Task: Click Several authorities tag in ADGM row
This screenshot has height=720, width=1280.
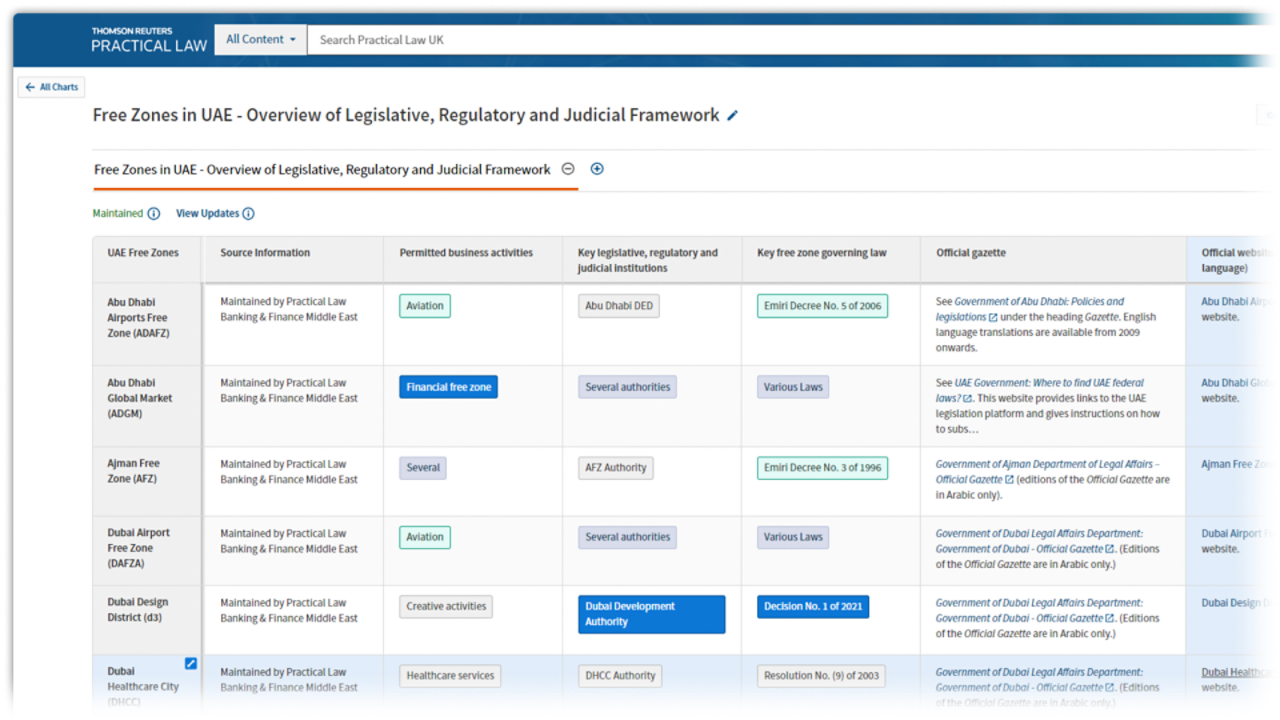Action: (628, 387)
